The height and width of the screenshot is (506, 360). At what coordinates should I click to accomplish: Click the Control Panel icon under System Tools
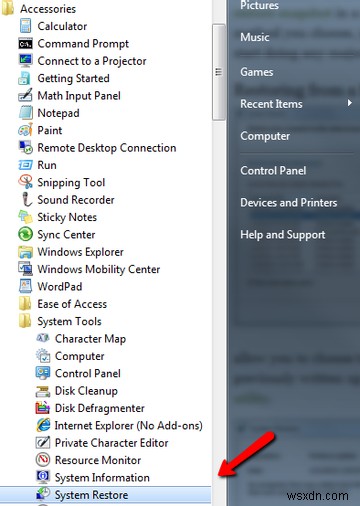(43, 373)
